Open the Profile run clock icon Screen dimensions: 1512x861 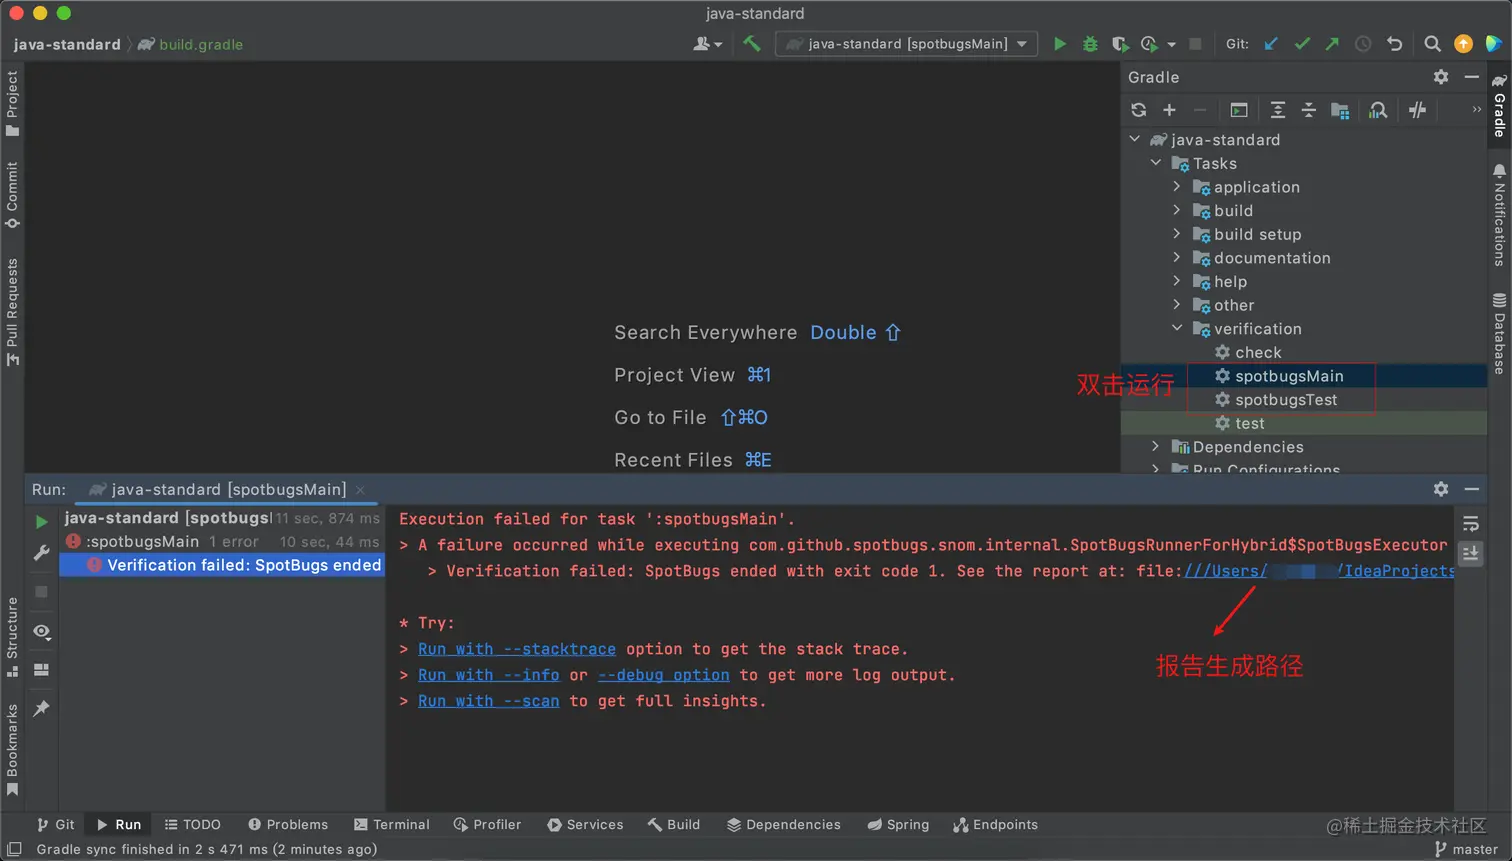(1149, 44)
